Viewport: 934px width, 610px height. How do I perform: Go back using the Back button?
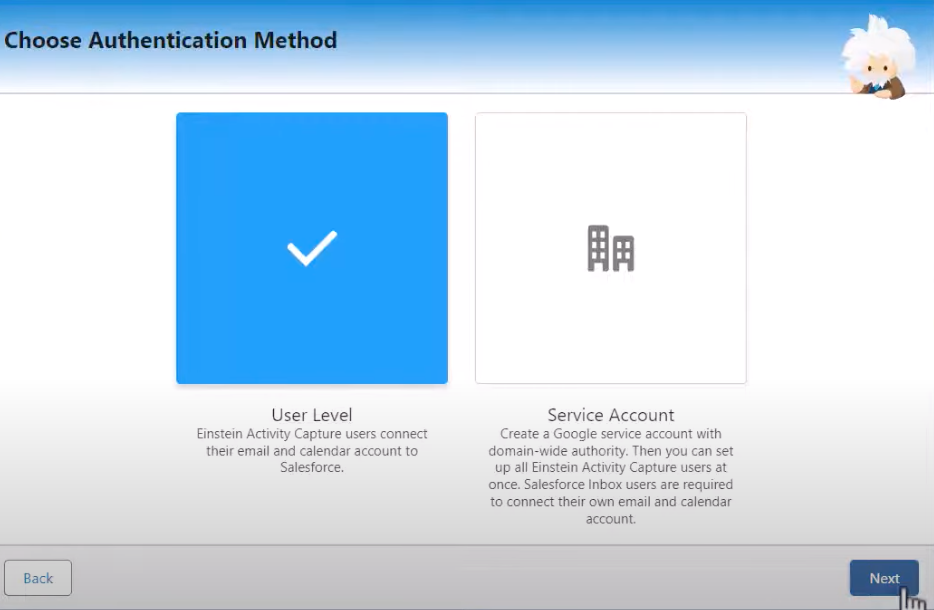[38, 578]
